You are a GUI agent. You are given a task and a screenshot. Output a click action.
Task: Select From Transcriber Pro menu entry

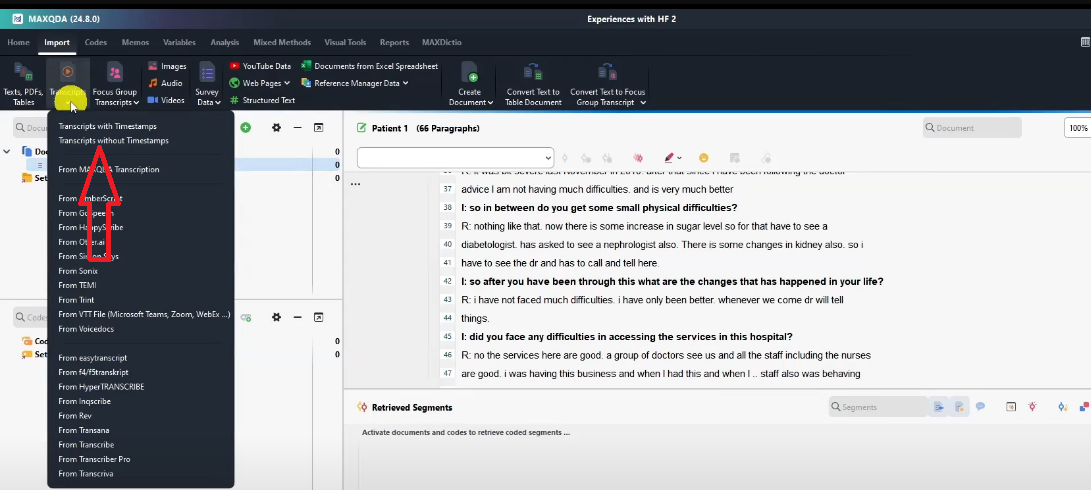94,459
